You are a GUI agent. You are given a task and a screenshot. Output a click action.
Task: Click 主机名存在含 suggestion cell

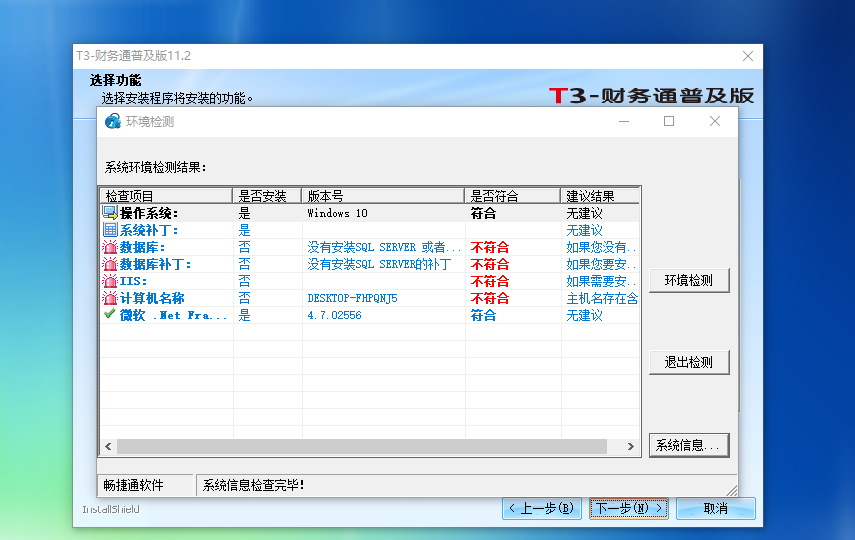pos(602,298)
